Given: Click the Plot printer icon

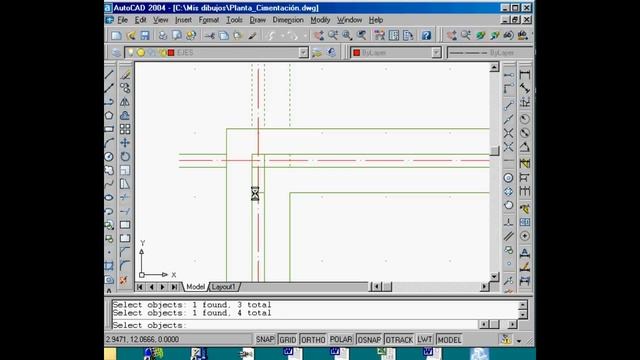Looking at the screenshot, I should (163, 36).
